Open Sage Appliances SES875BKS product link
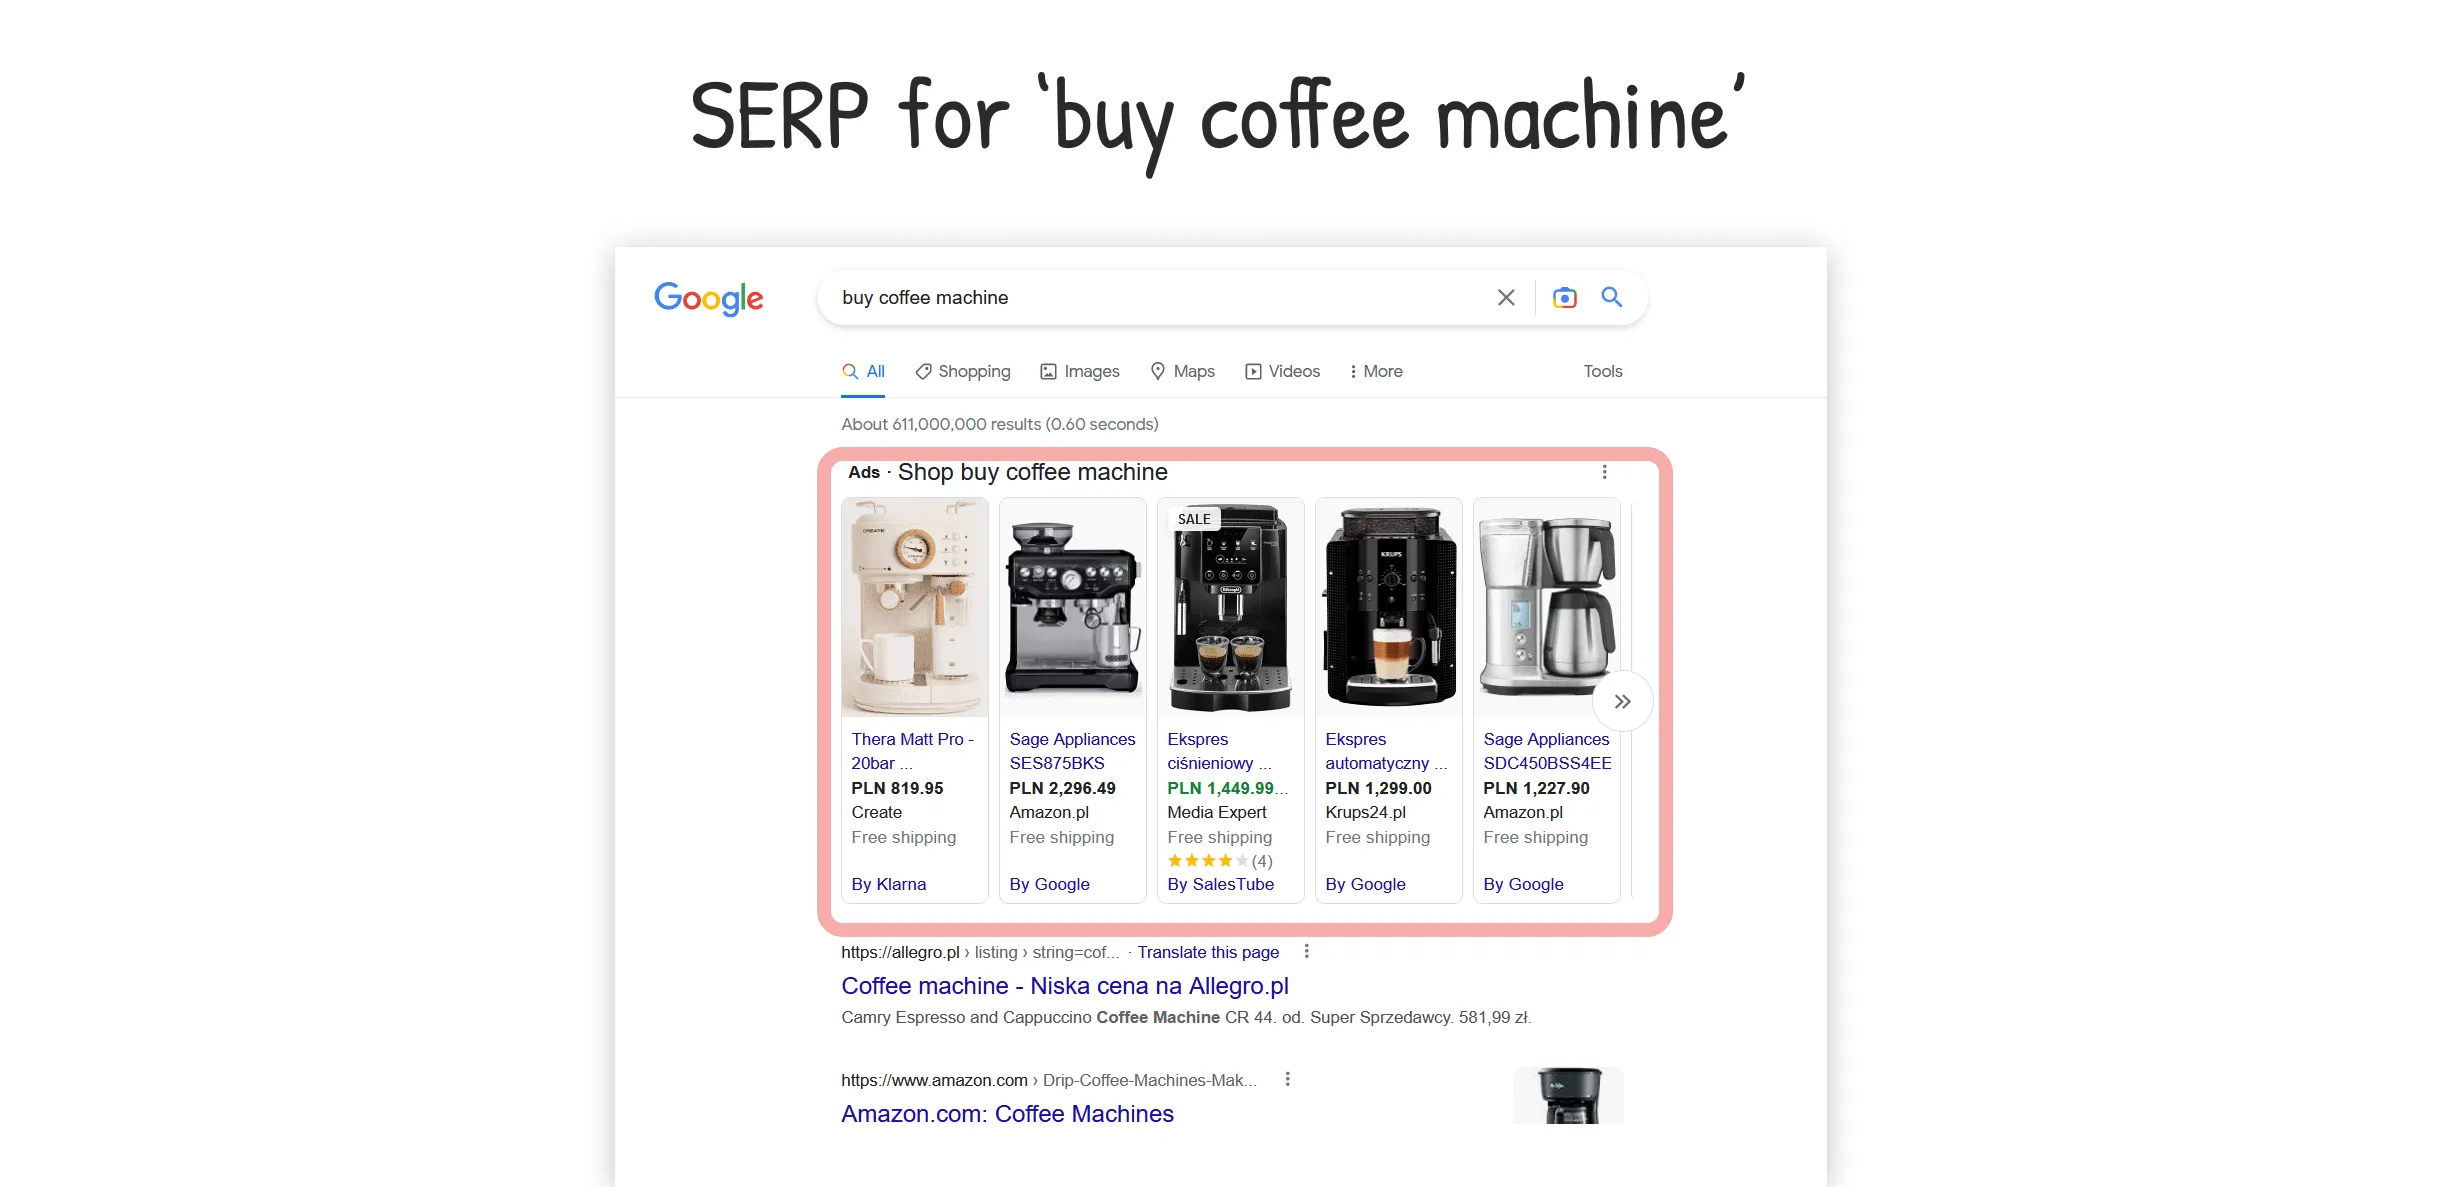This screenshot has height=1187, width=2442. coord(1072,751)
